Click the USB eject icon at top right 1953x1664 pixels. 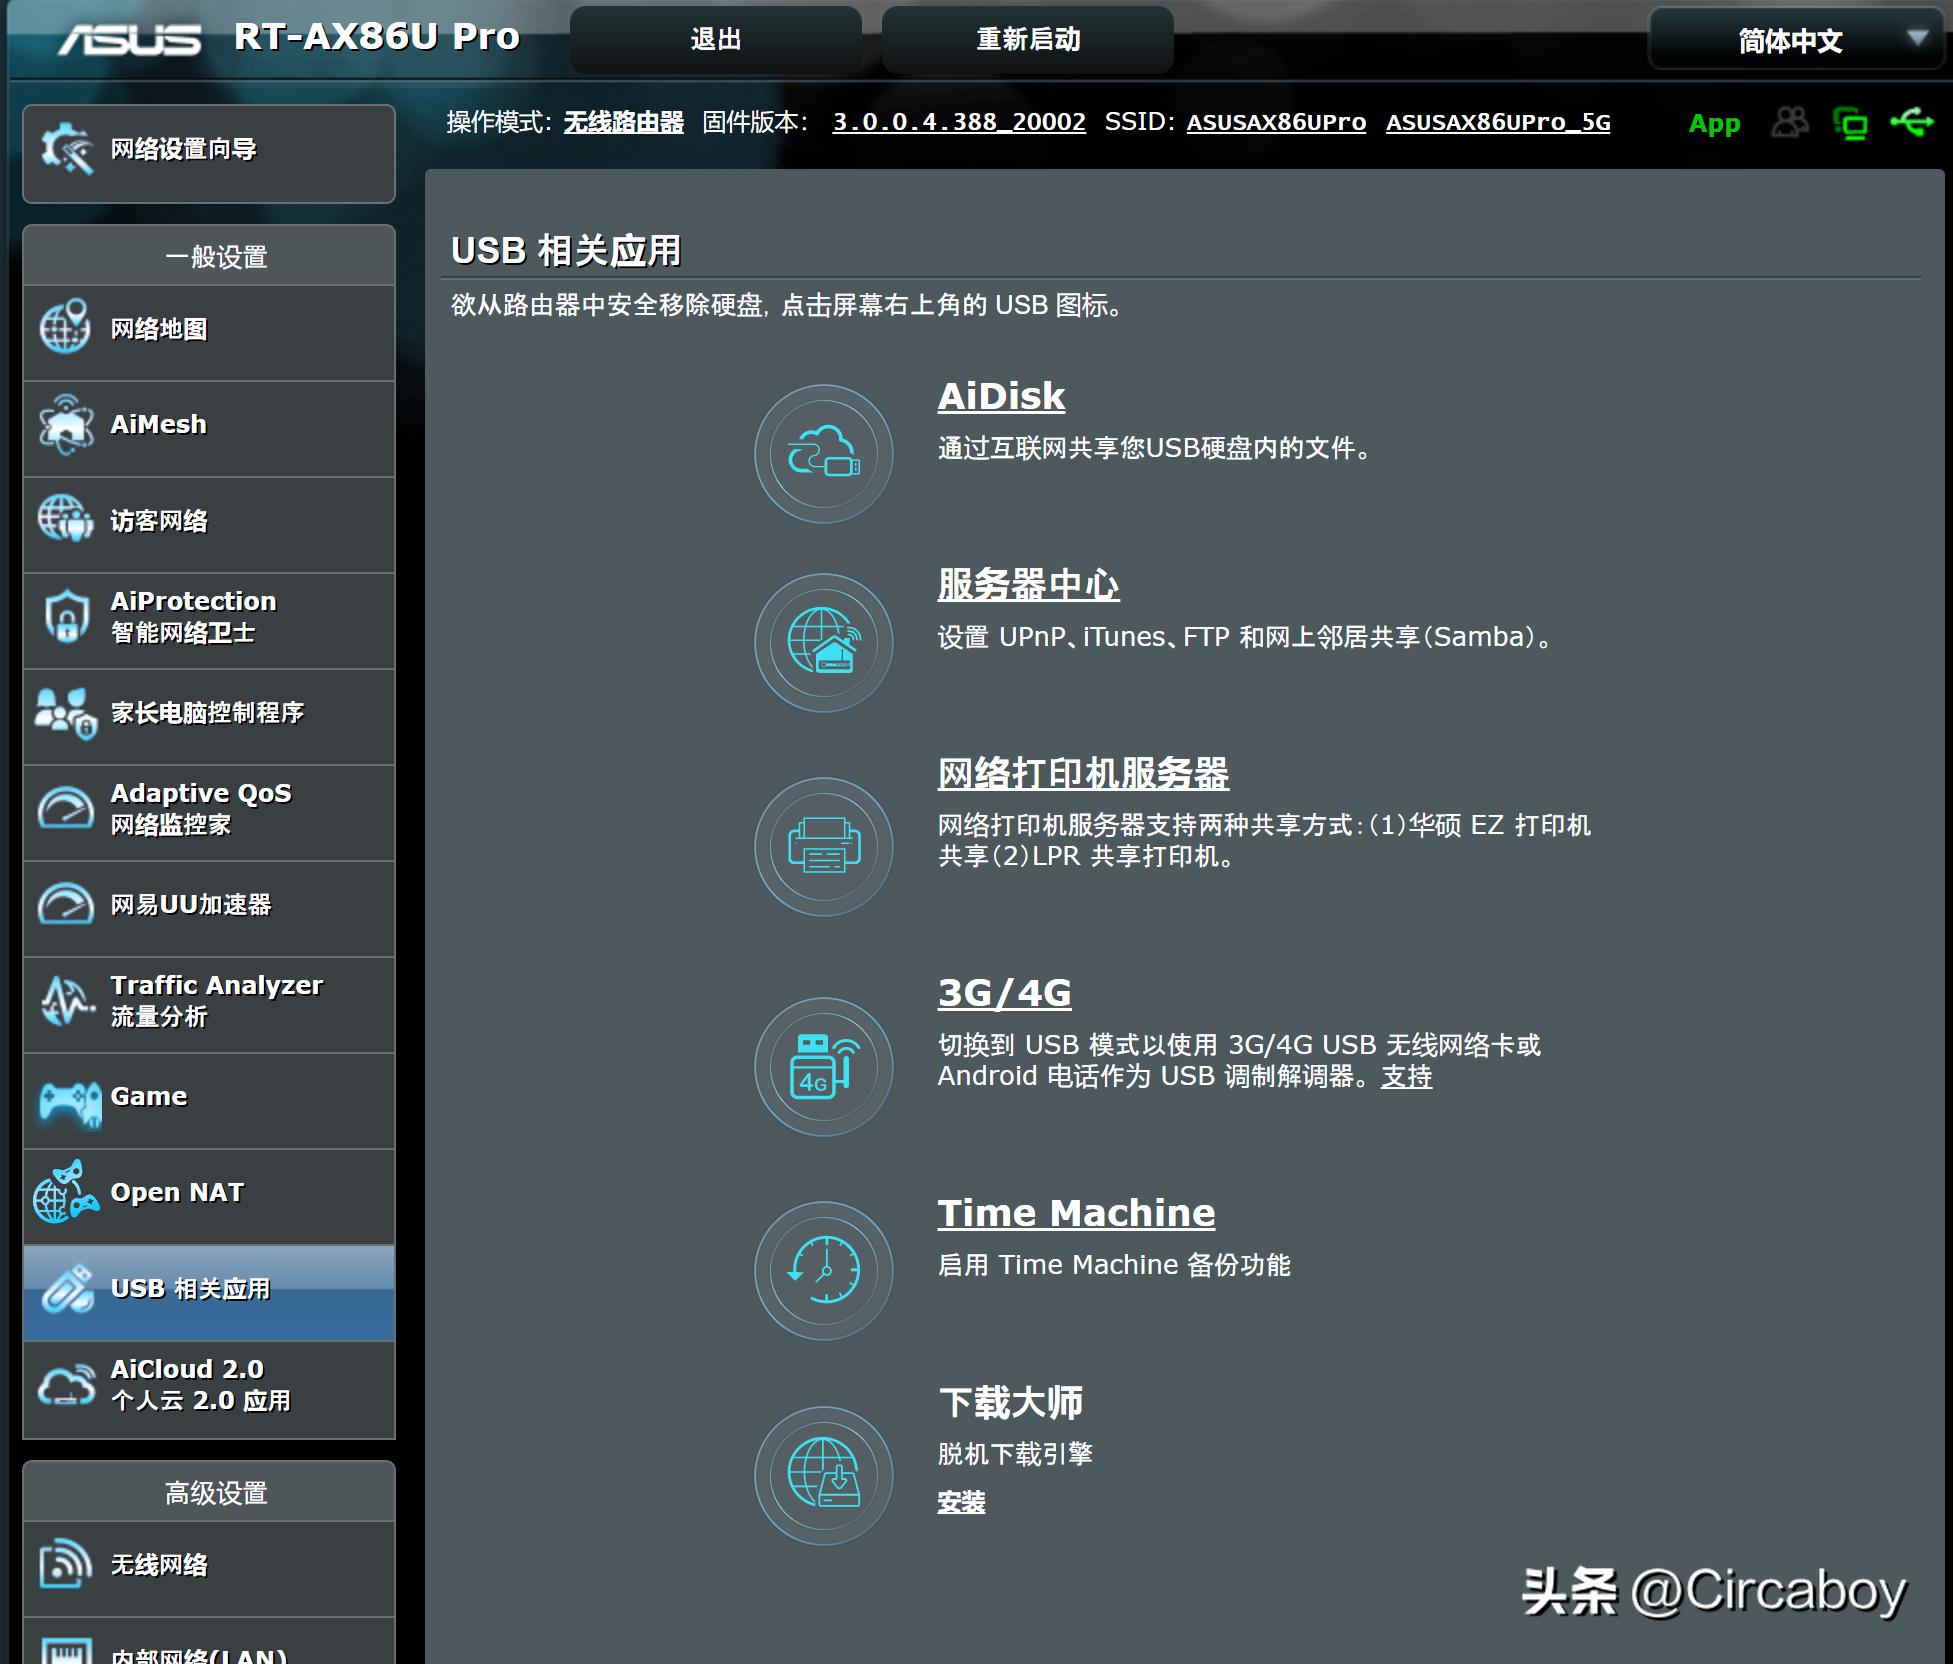1913,122
